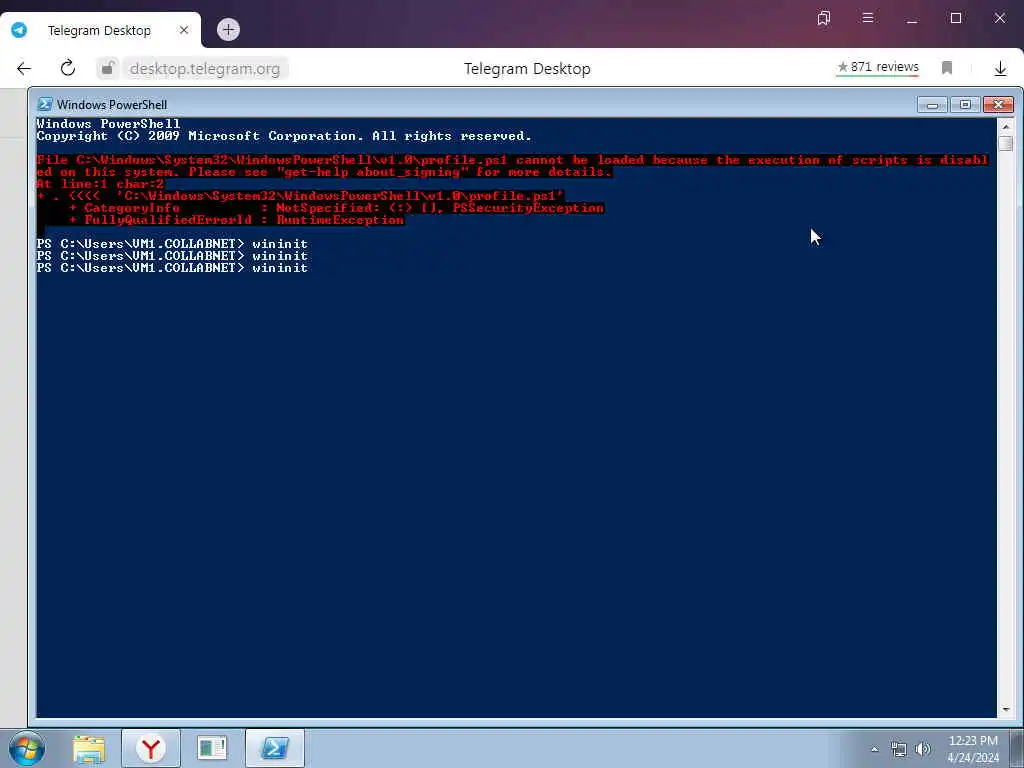Open the Windows Start menu
1024x768 pixels.
pyautogui.click(x=27, y=748)
